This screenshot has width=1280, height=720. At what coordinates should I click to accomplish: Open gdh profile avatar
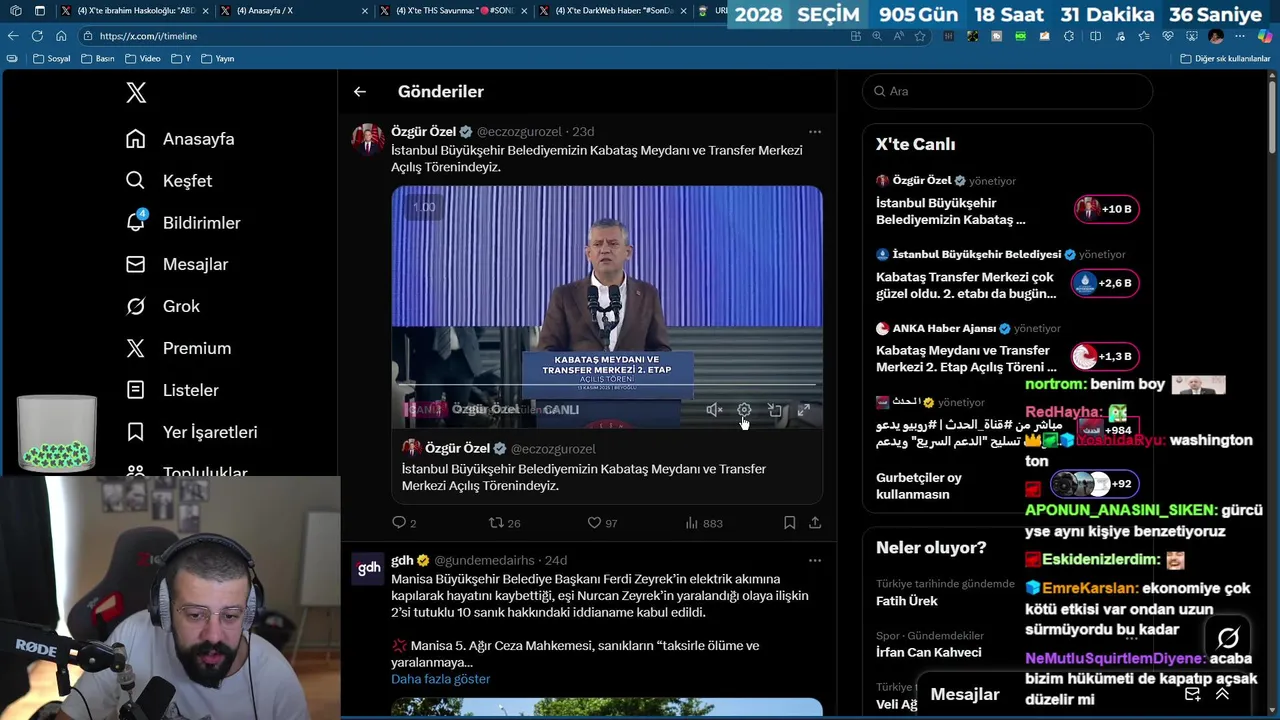[x=368, y=568]
